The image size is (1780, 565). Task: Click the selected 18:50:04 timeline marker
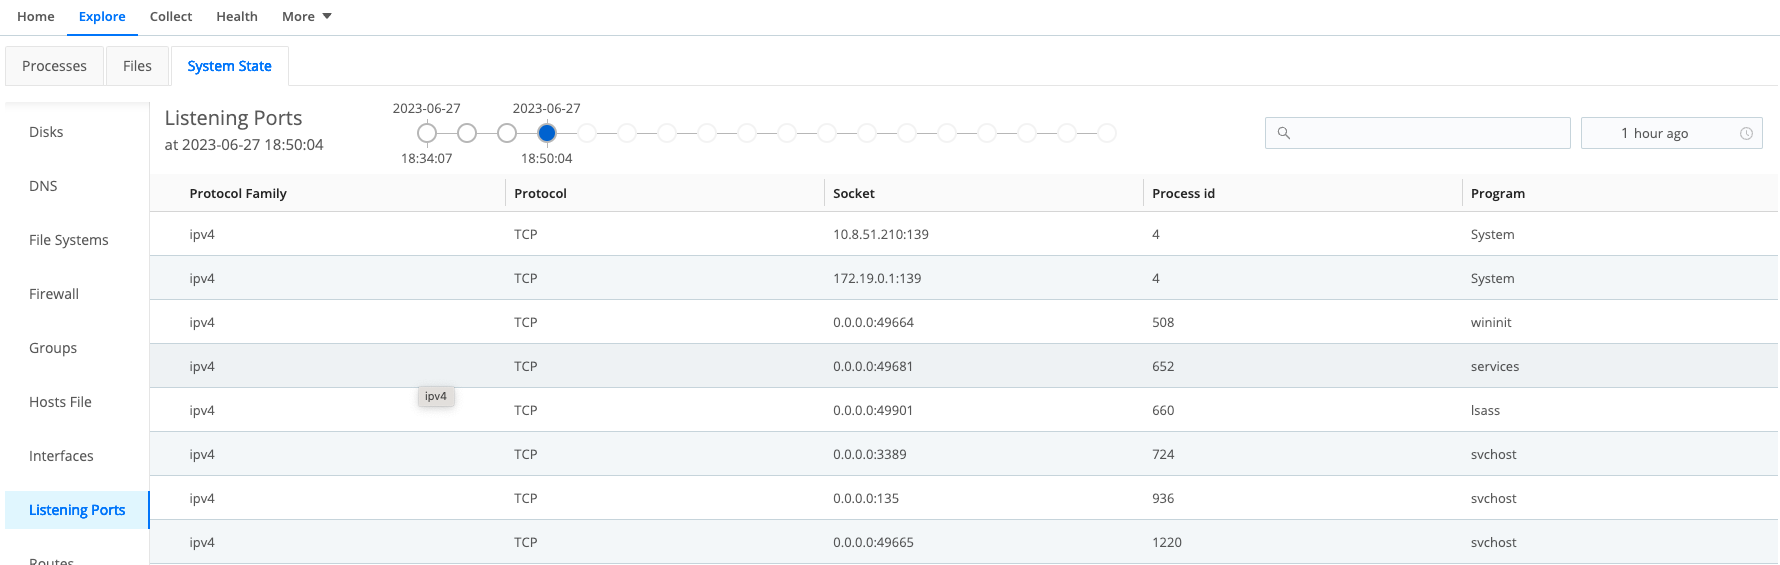547,133
